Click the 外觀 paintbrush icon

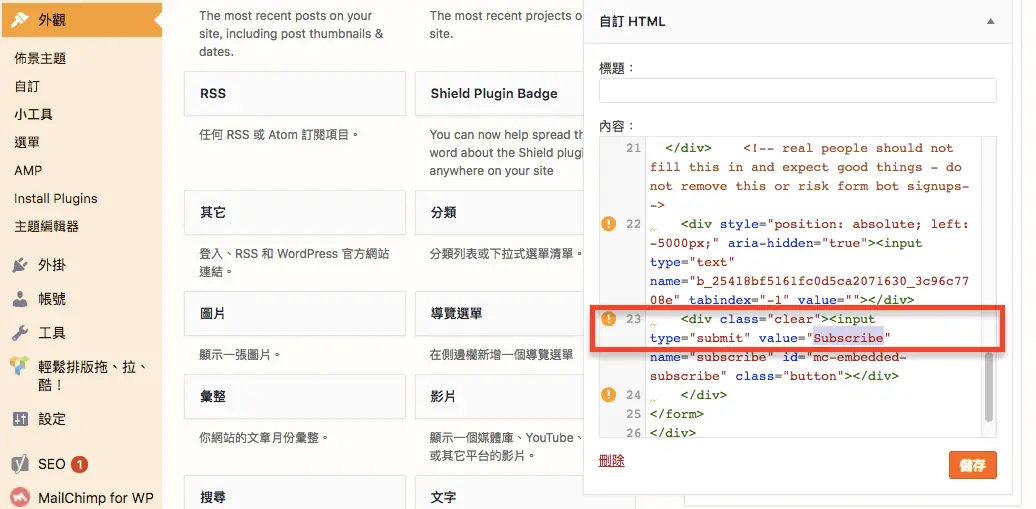pyautogui.click(x=20, y=20)
